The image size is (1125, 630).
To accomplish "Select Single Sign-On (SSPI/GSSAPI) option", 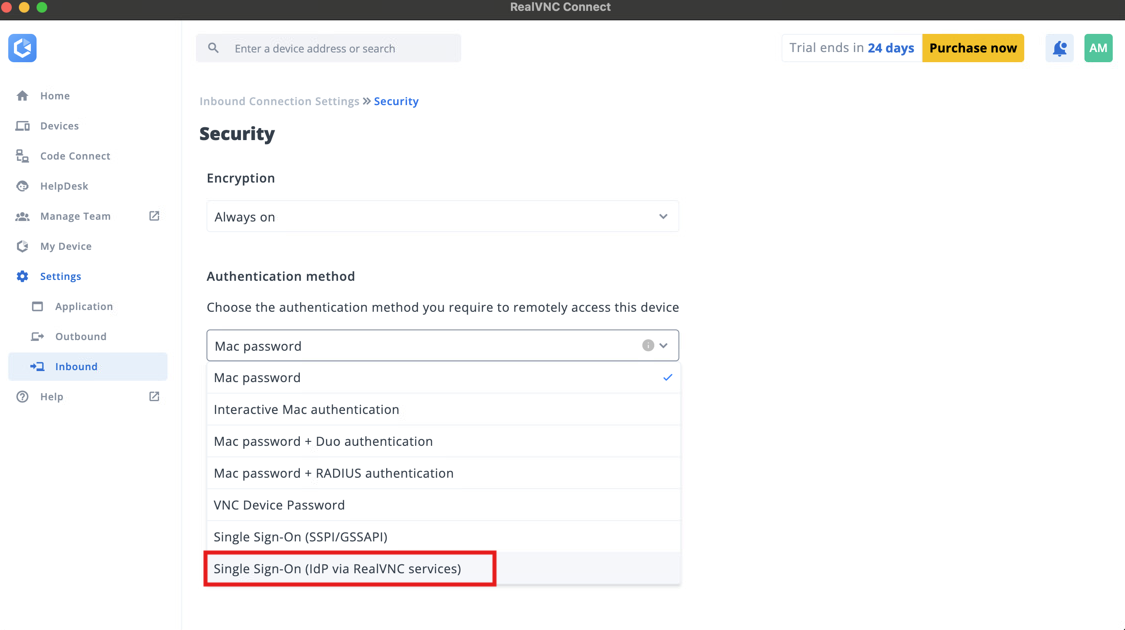I will click(x=443, y=537).
